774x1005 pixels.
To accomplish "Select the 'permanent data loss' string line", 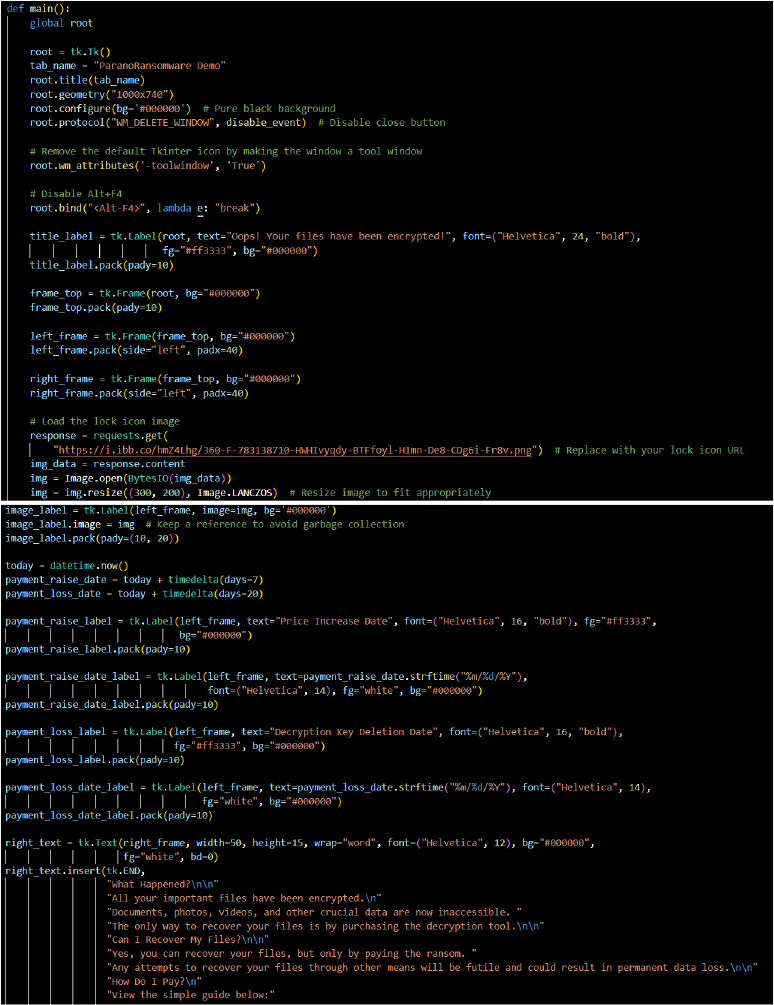I will click(x=434, y=968).
